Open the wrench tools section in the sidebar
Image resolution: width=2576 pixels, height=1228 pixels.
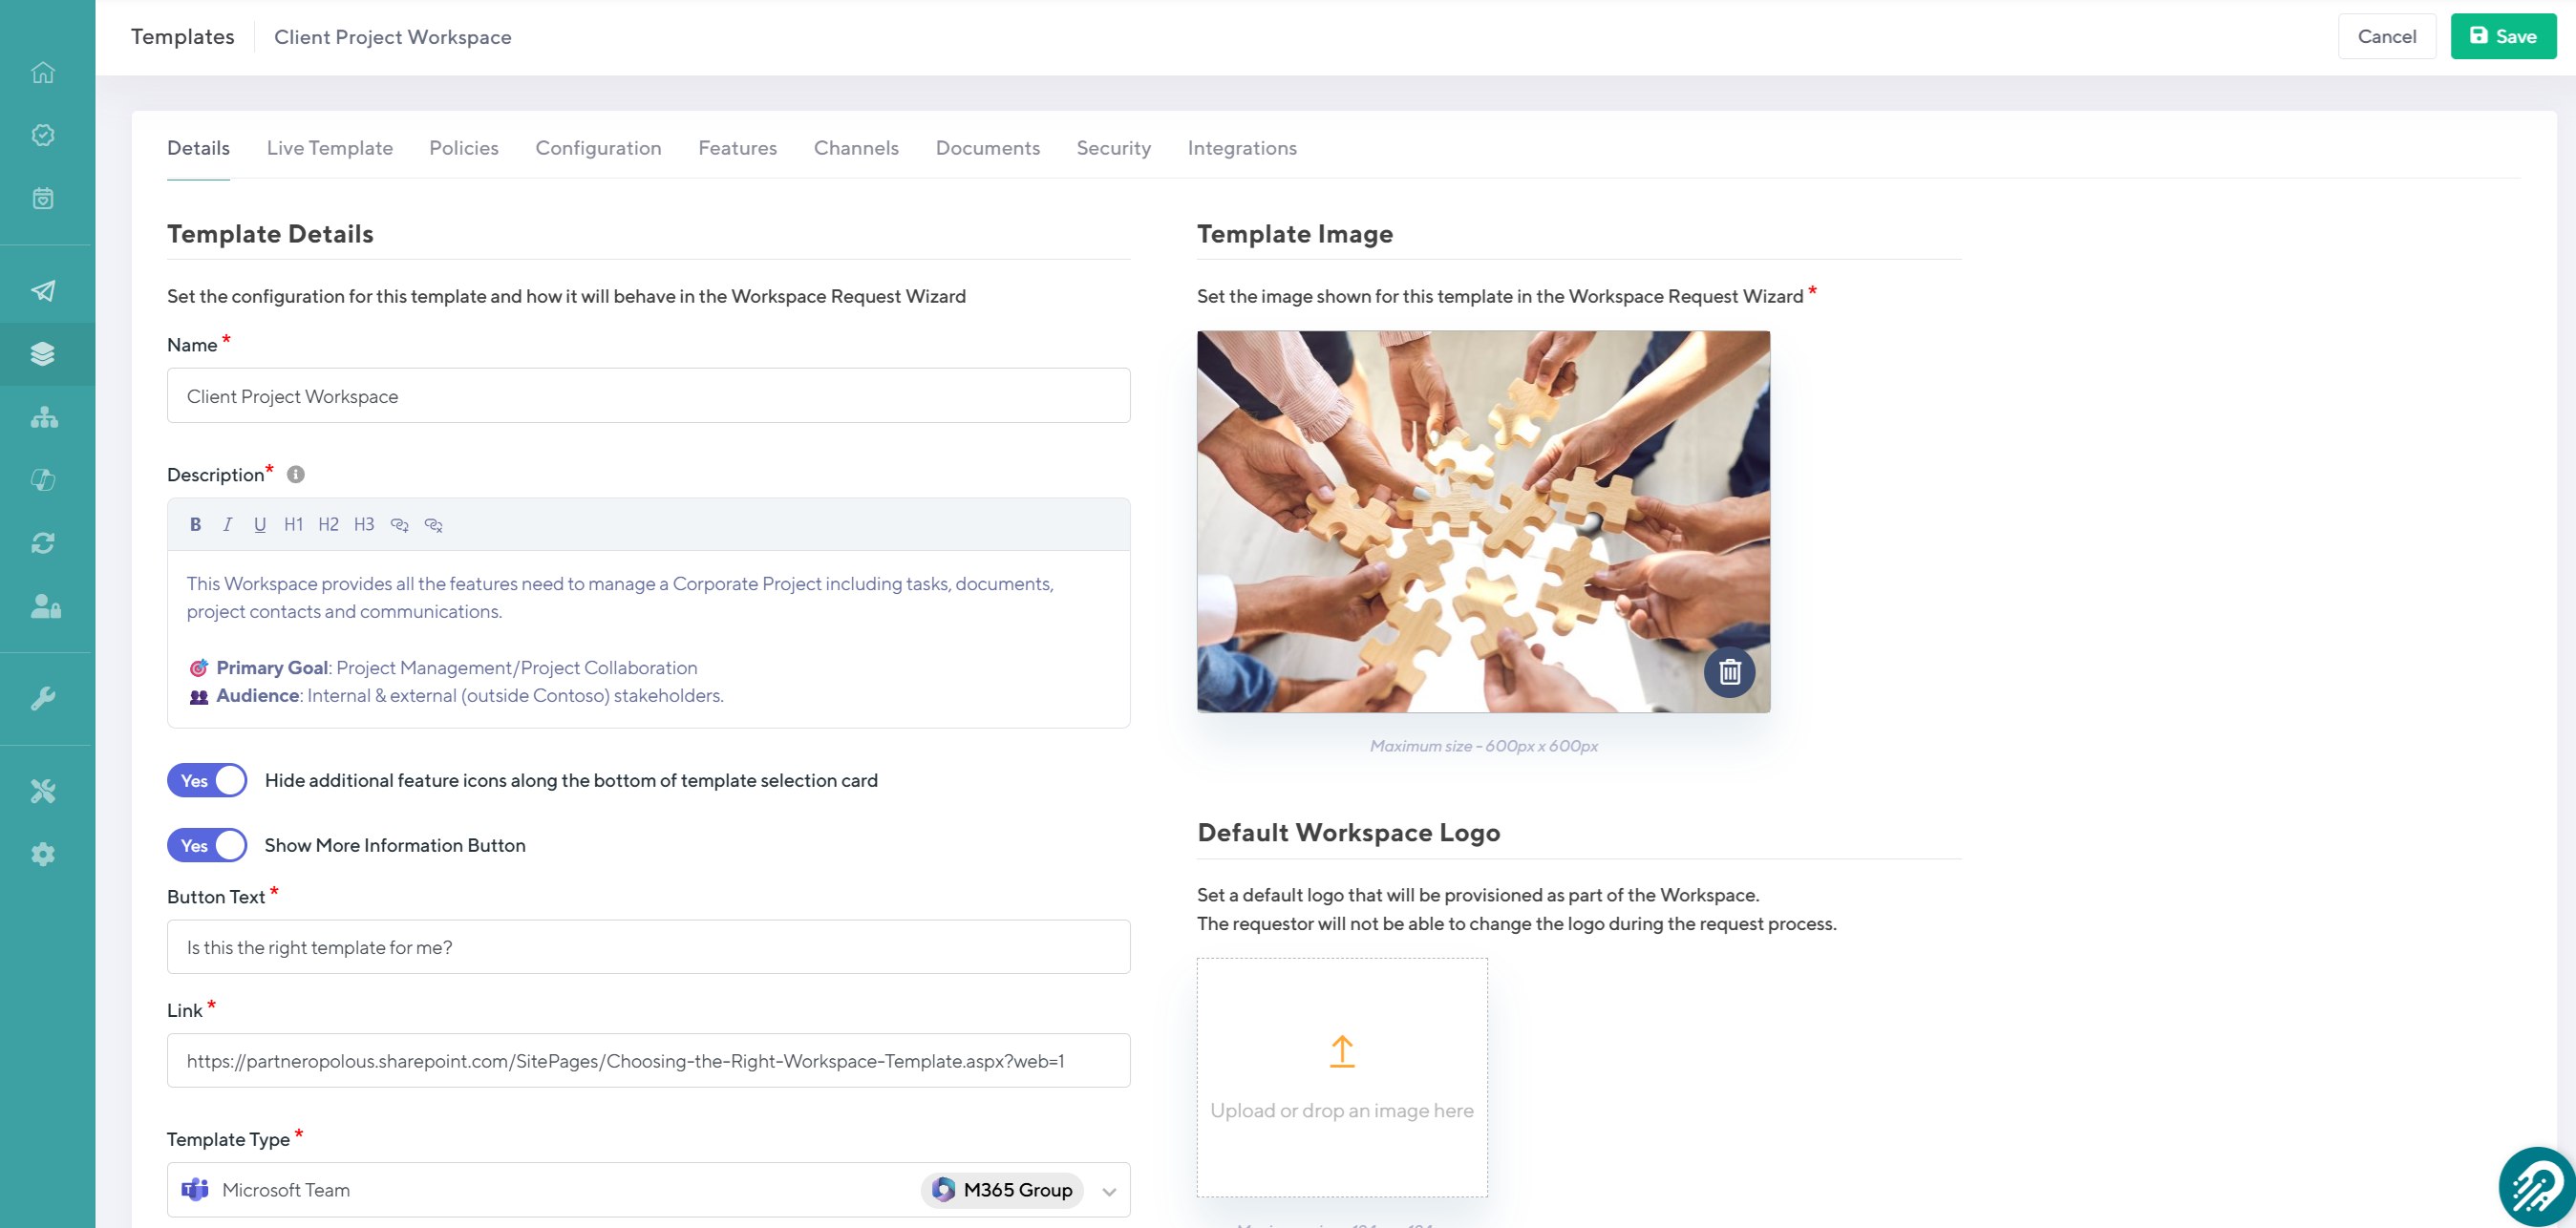43,697
